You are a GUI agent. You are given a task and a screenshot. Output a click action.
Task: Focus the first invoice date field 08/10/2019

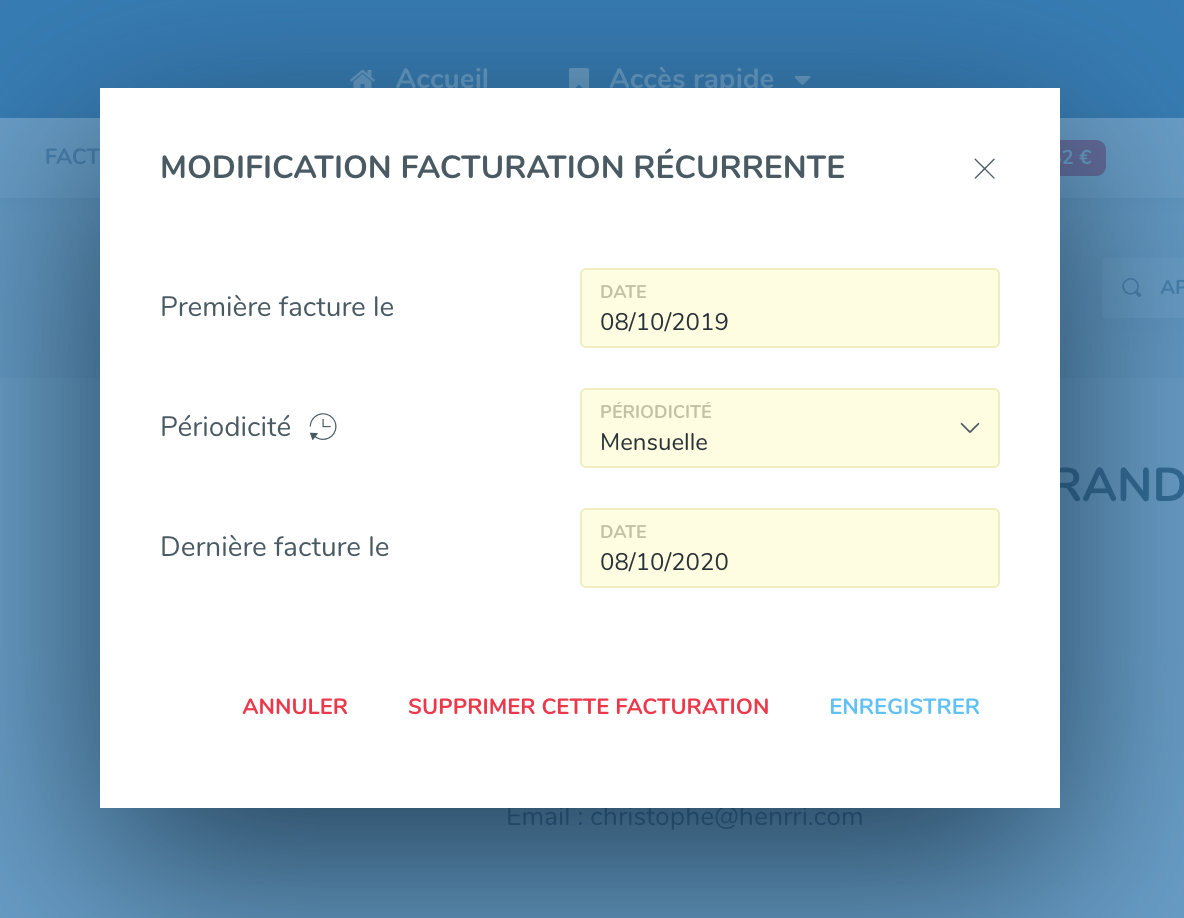[789, 309]
